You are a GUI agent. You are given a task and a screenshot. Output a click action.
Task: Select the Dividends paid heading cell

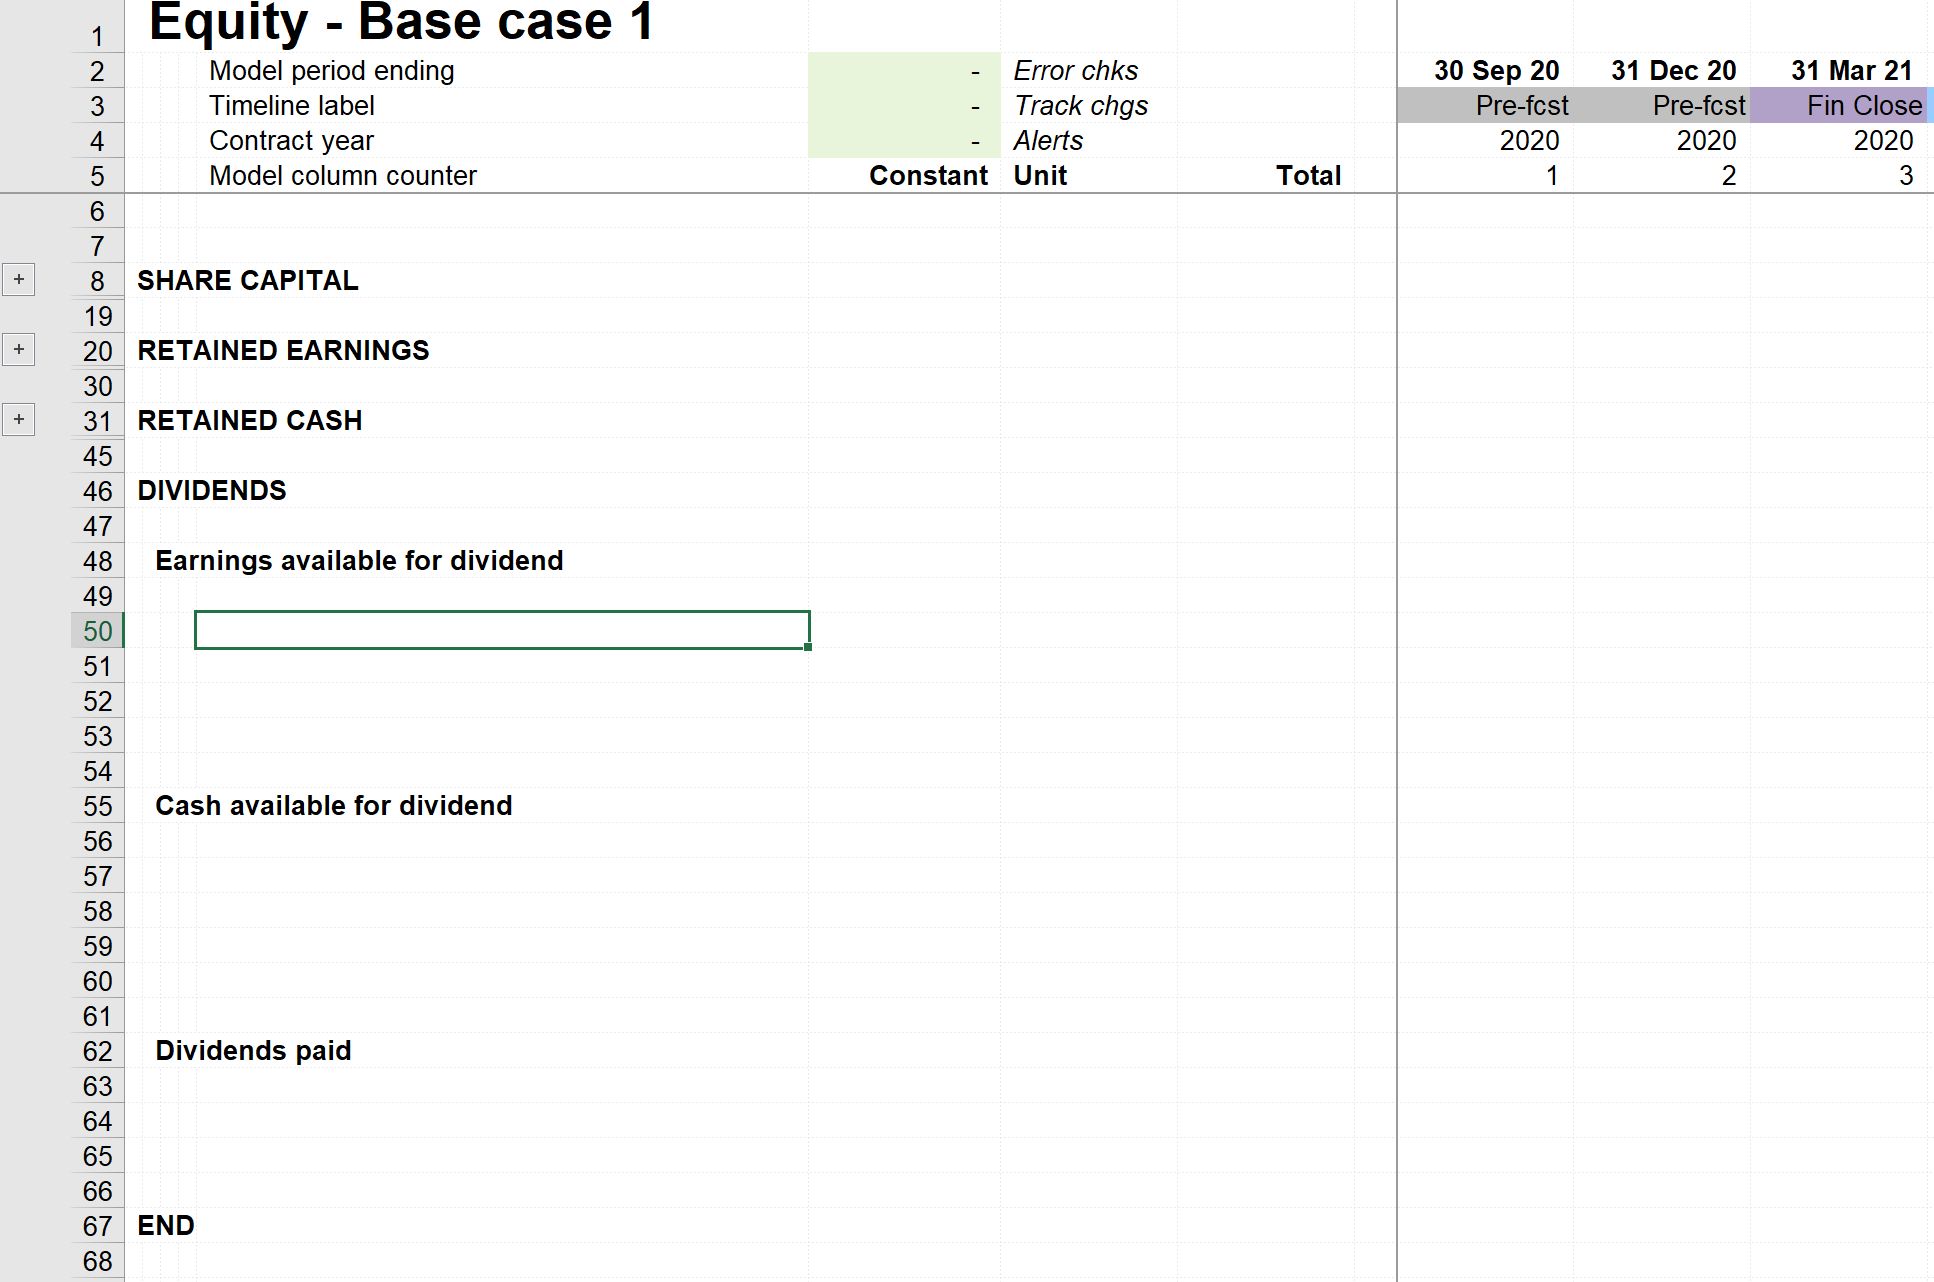click(253, 1051)
